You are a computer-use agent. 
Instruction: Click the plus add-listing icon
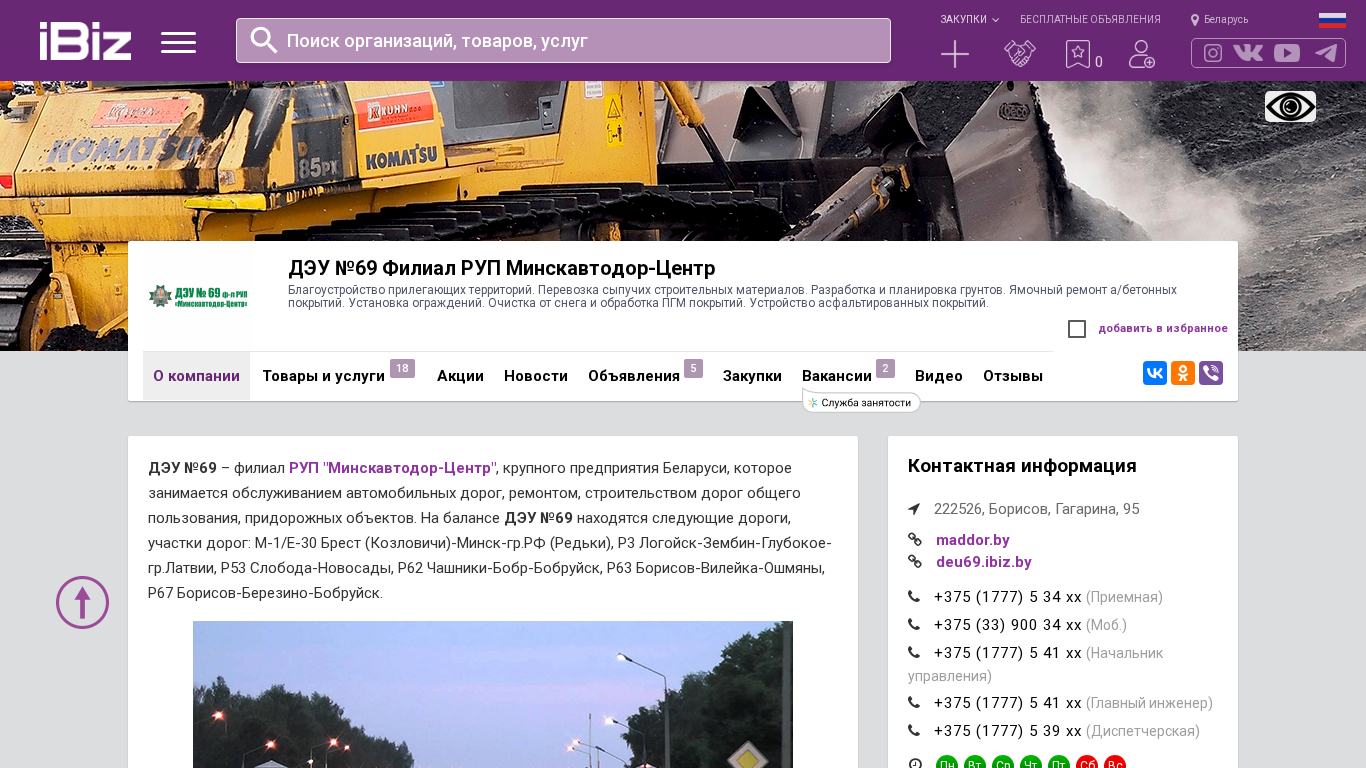click(955, 54)
